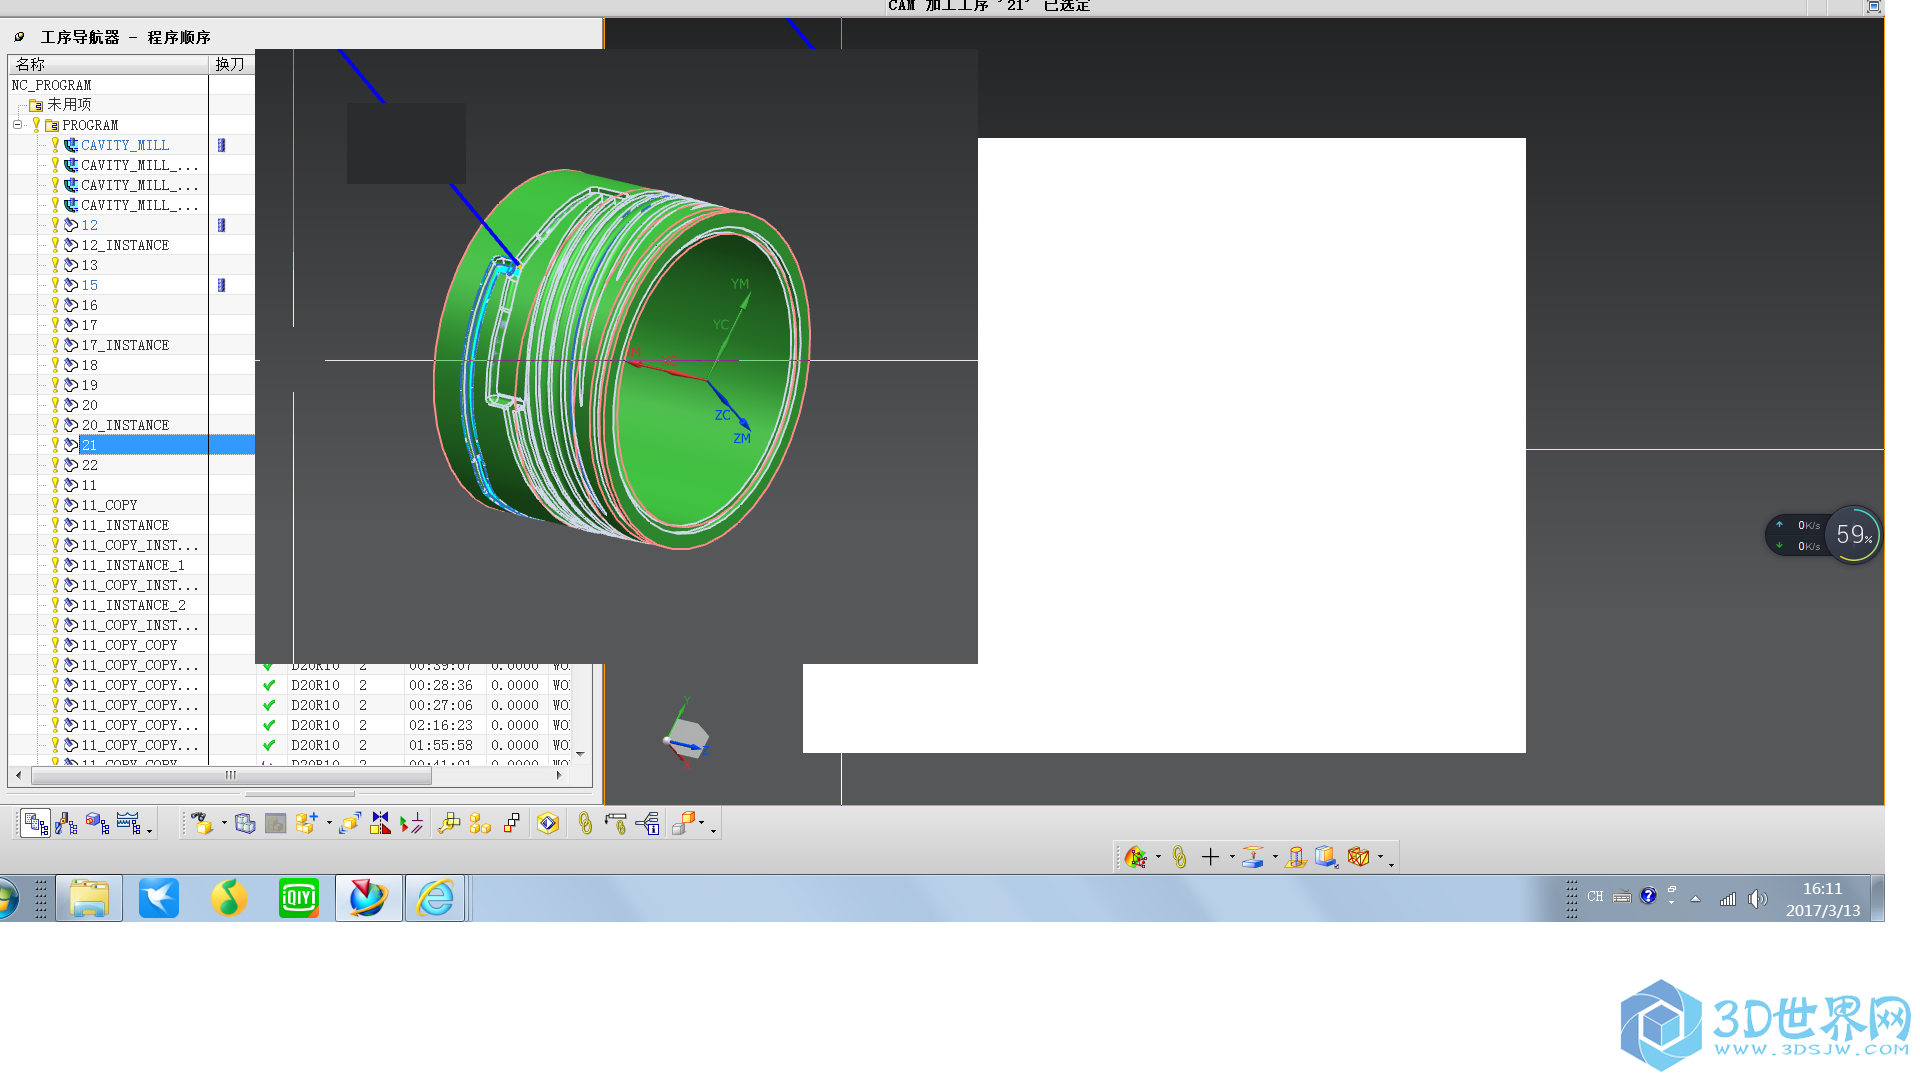The image size is (1920, 1080).
Task: Open dropdown beside cubes-plus icon
Action: [329, 823]
